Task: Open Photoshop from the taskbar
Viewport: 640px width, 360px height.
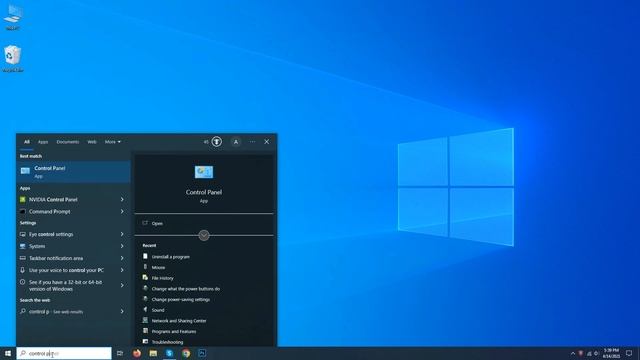Action: click(x=202, y=353)
